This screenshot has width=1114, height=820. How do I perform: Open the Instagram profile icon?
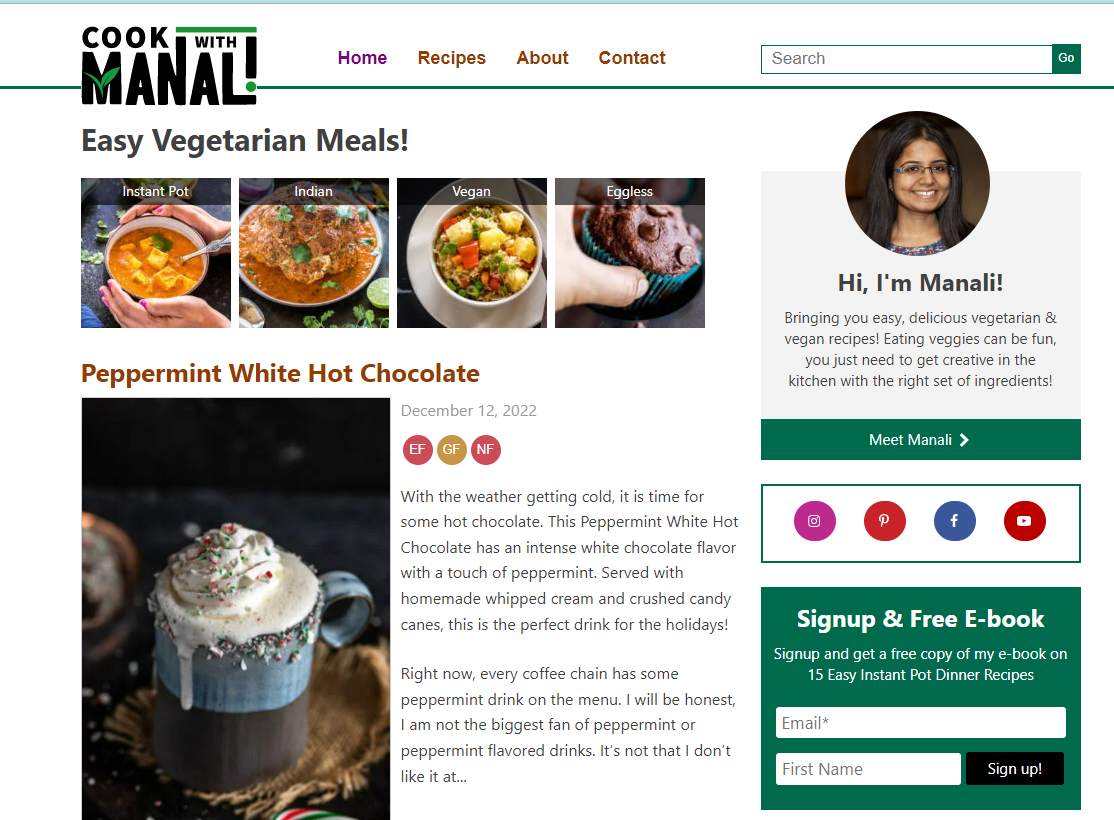coord(814,521)
